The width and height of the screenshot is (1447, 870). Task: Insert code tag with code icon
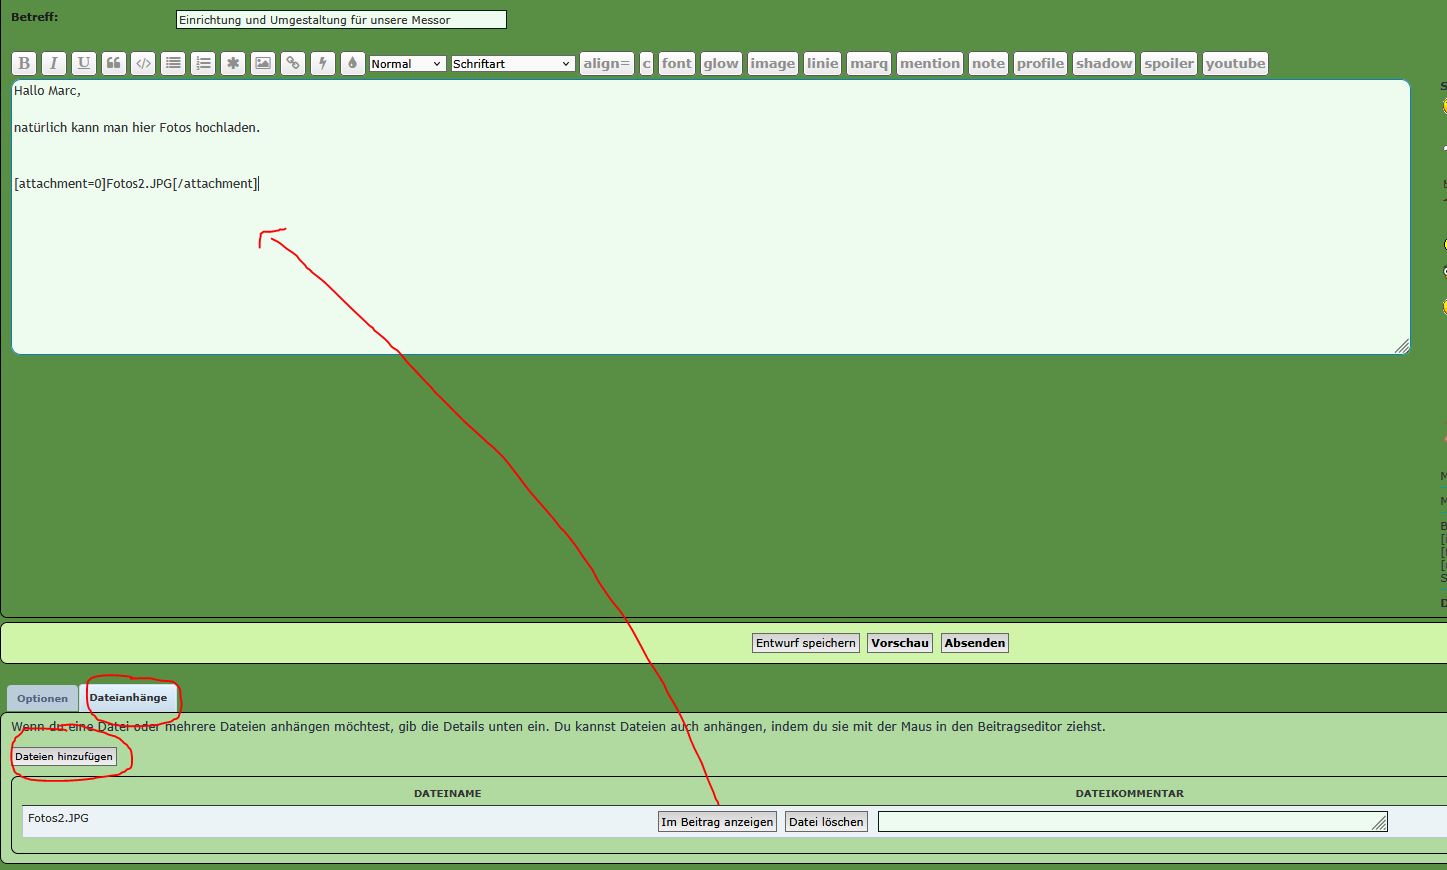pyautogui.click(x=144, y=63)
